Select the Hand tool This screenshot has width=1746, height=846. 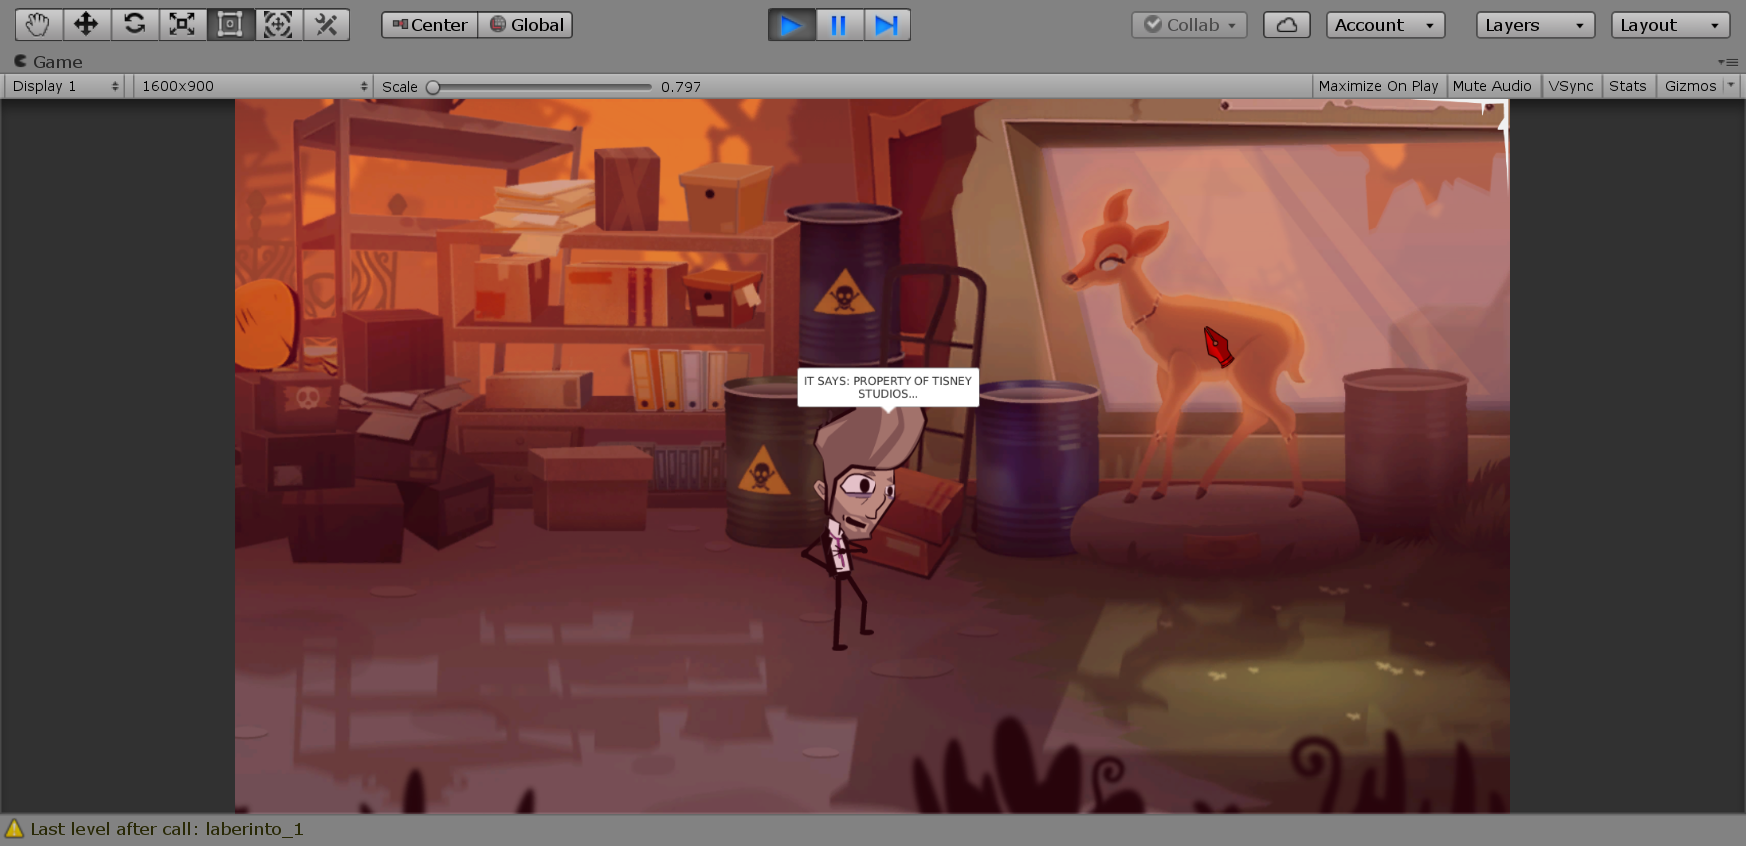point(38,25)
